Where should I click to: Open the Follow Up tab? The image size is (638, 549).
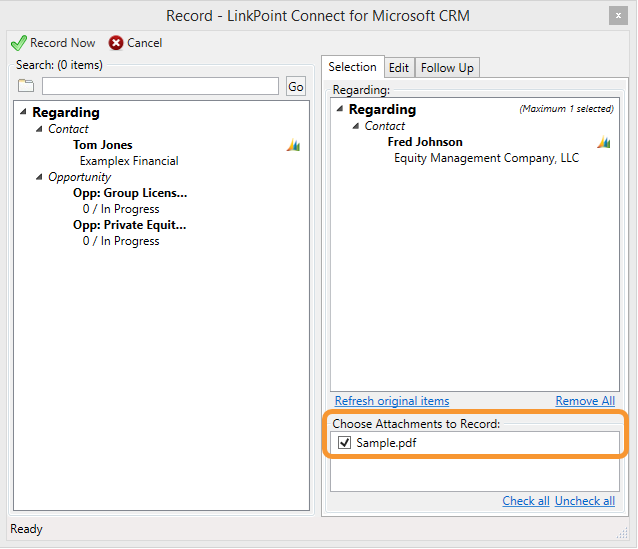pos(447,68)
